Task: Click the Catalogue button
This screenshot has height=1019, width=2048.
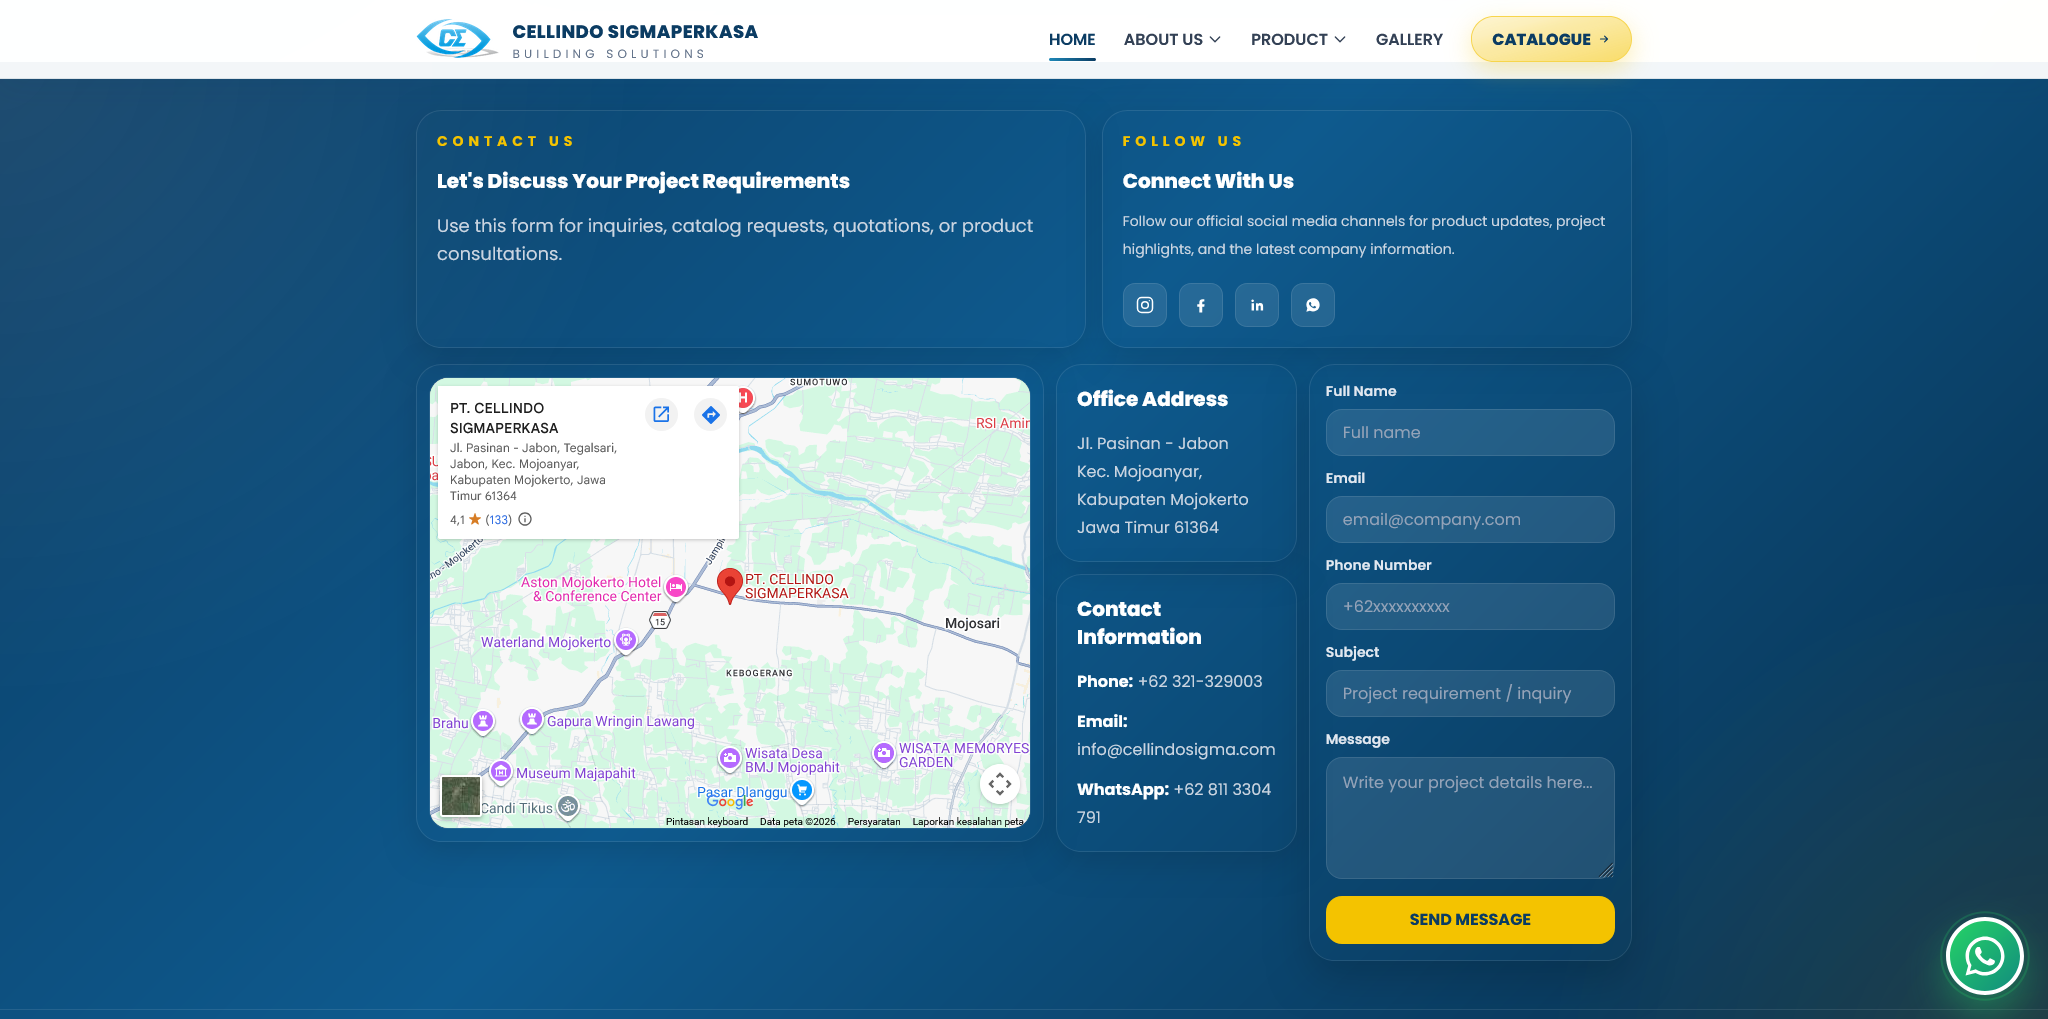Action: coord(1551,39)
